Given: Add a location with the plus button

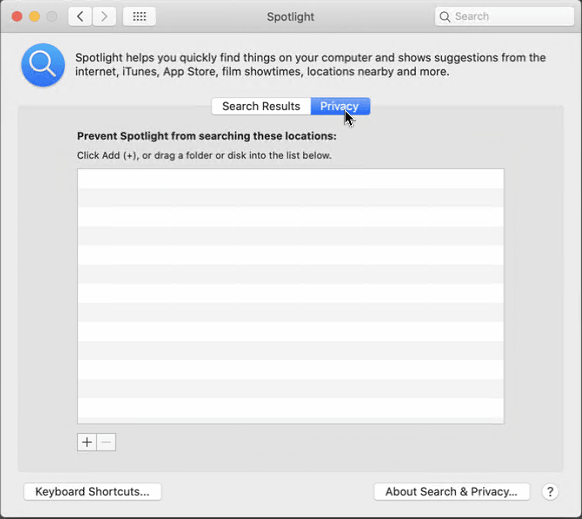Looking at the screenshot, I should [87, 442].
